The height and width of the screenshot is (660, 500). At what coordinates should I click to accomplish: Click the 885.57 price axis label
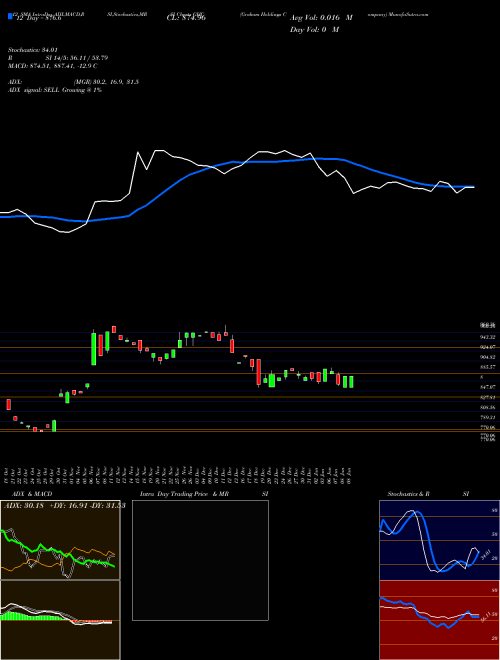pyautogui.click(x=487, y=367)
